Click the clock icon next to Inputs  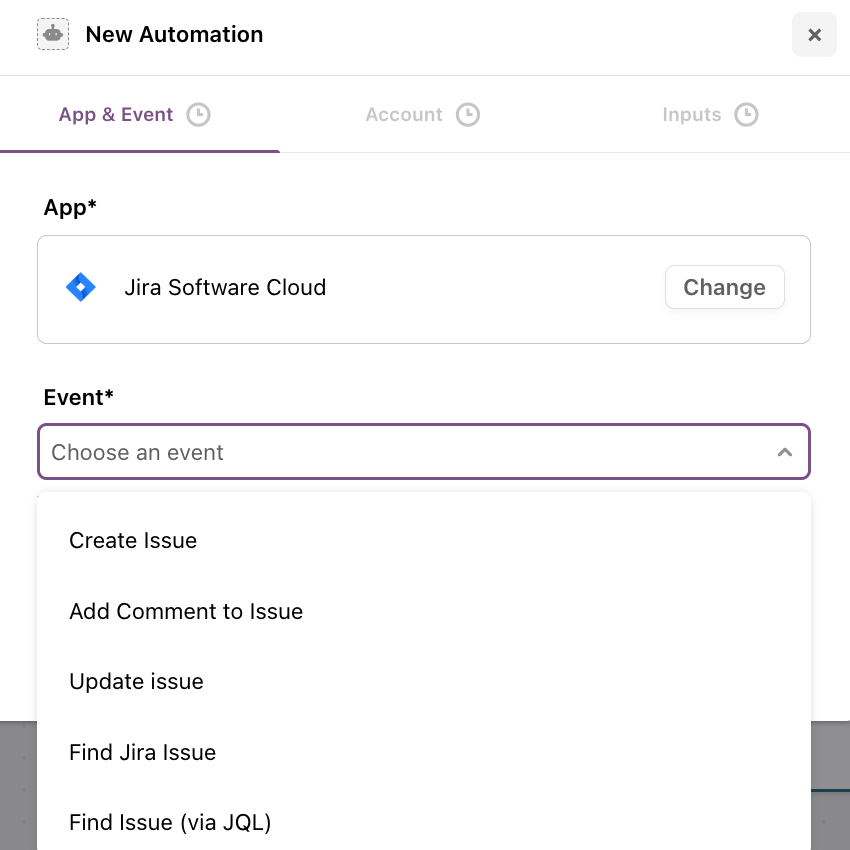click(x=746, y=115)
